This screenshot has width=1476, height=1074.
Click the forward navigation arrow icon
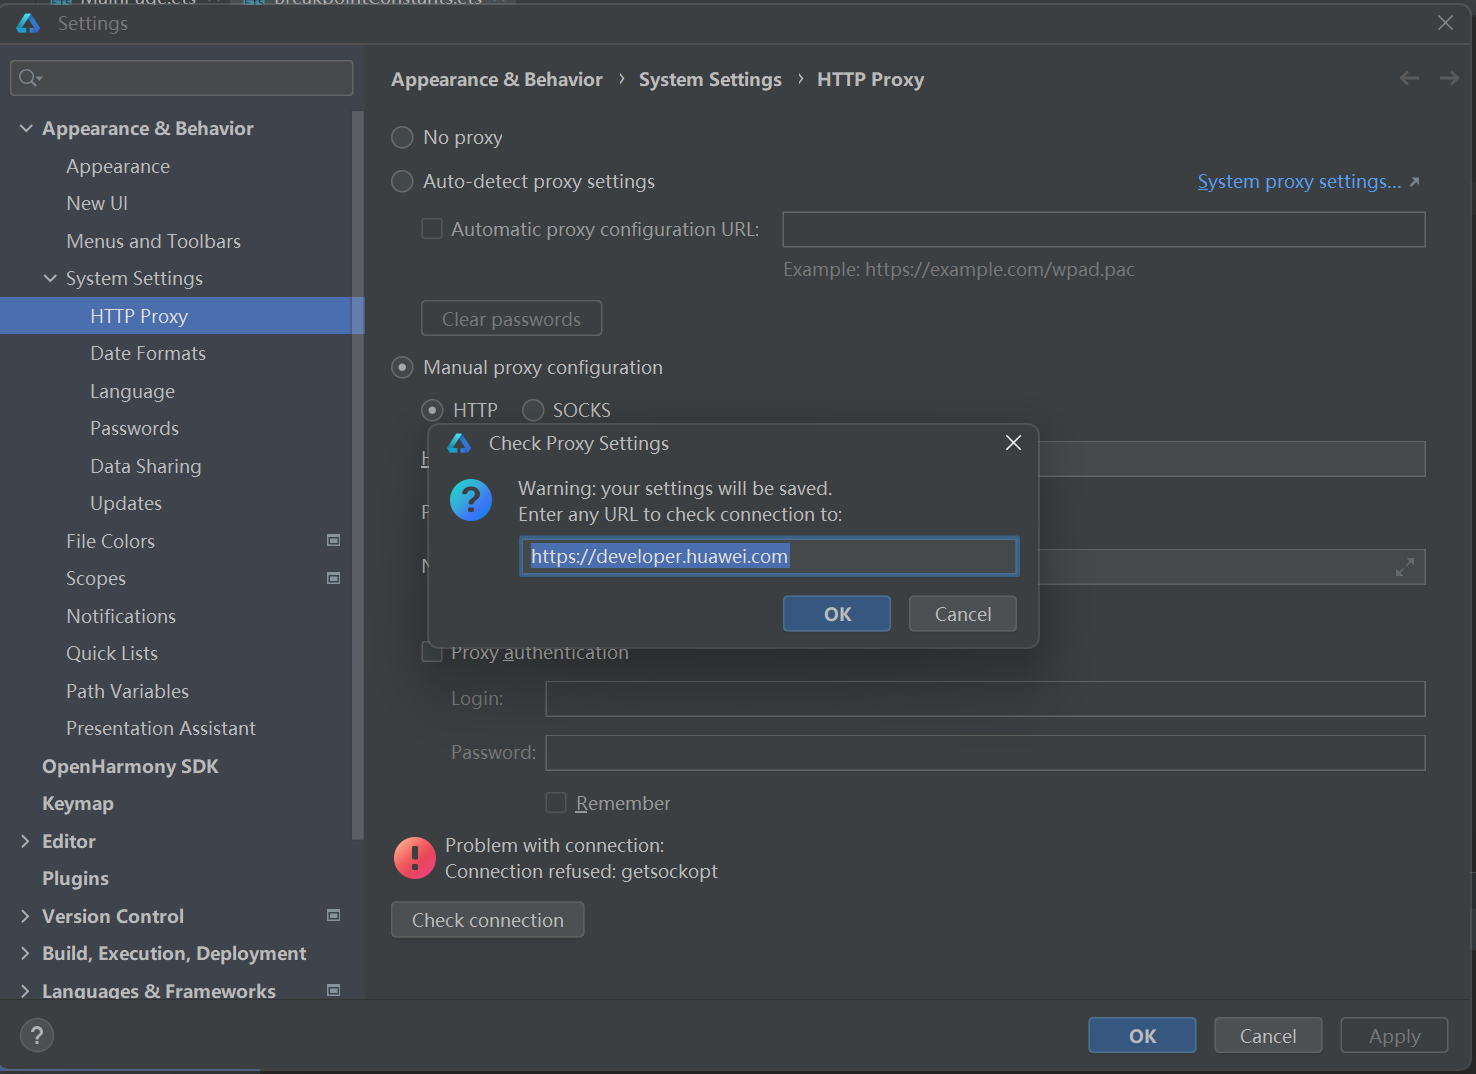pyautogui.click(x=1449, y=78)
